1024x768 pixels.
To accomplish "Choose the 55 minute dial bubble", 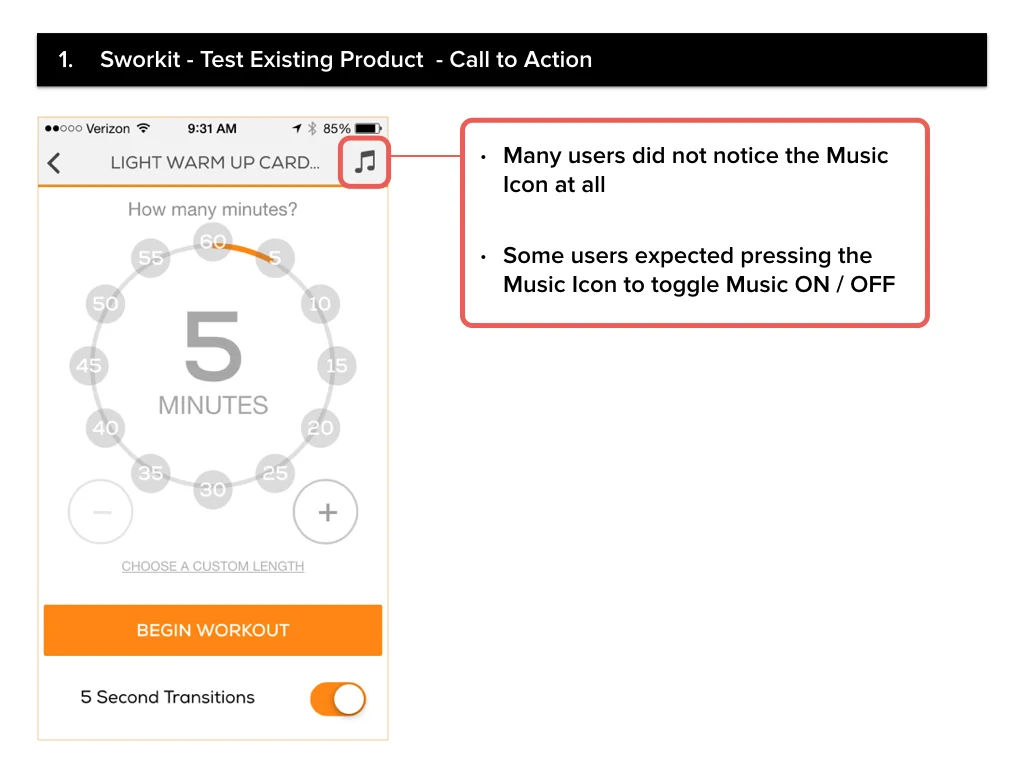I will click(151, 258).
